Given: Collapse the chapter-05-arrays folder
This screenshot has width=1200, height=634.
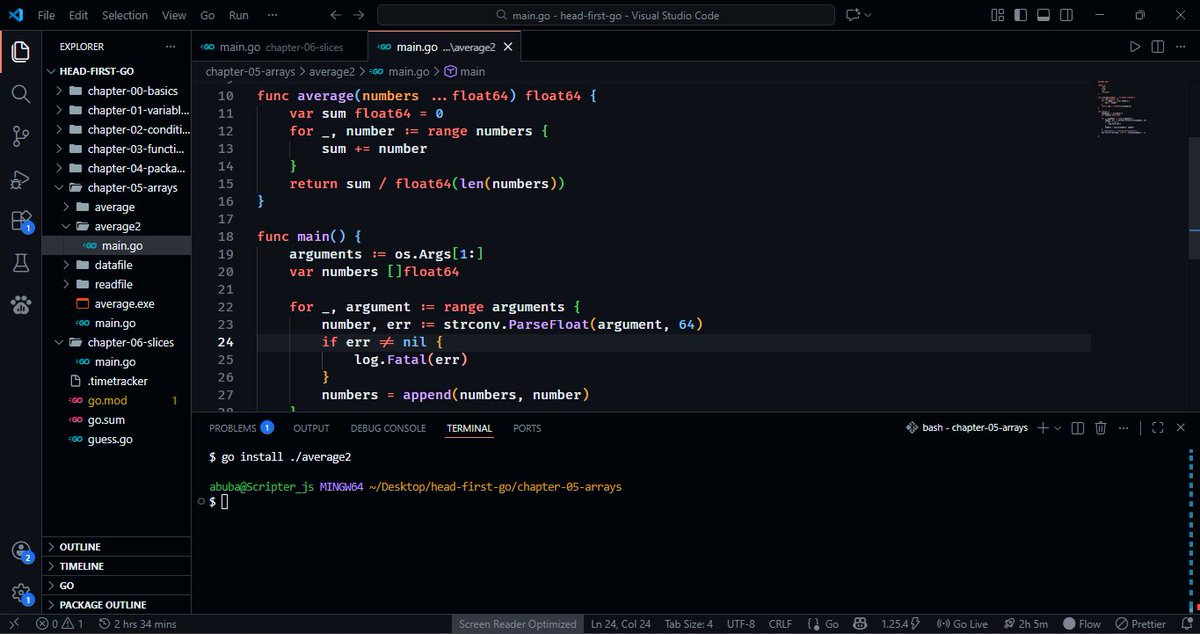Looking at the screenshot, I should click(117, 188).
